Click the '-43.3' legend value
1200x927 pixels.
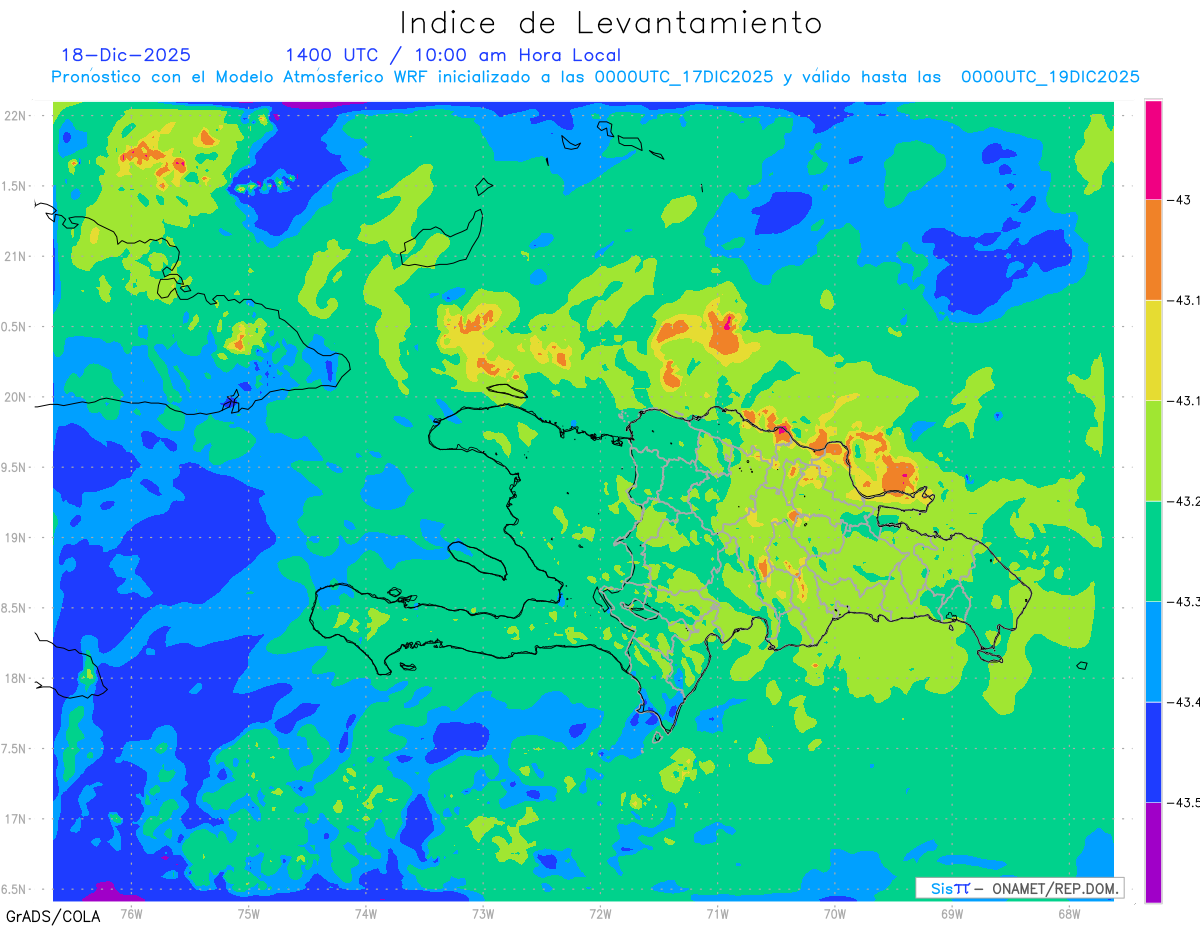coord(1186,601)
